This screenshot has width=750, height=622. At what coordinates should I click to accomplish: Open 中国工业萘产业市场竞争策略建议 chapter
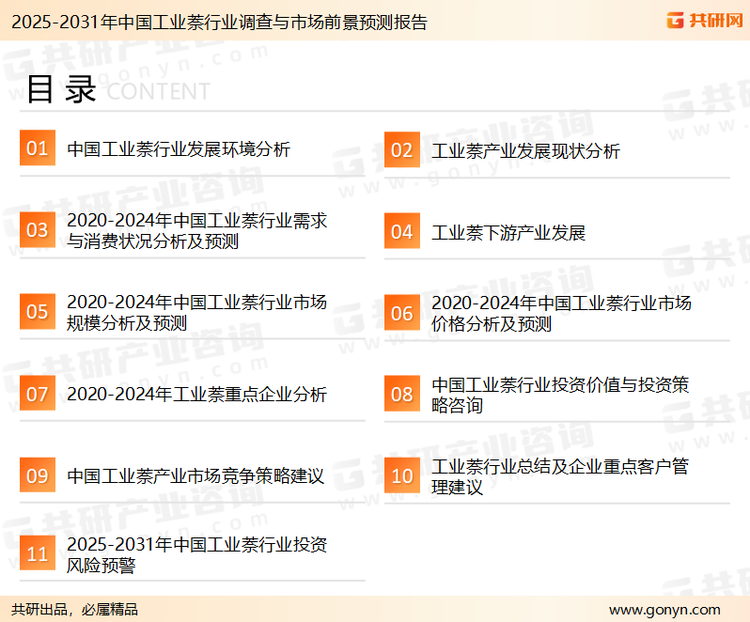pos(195,476)
